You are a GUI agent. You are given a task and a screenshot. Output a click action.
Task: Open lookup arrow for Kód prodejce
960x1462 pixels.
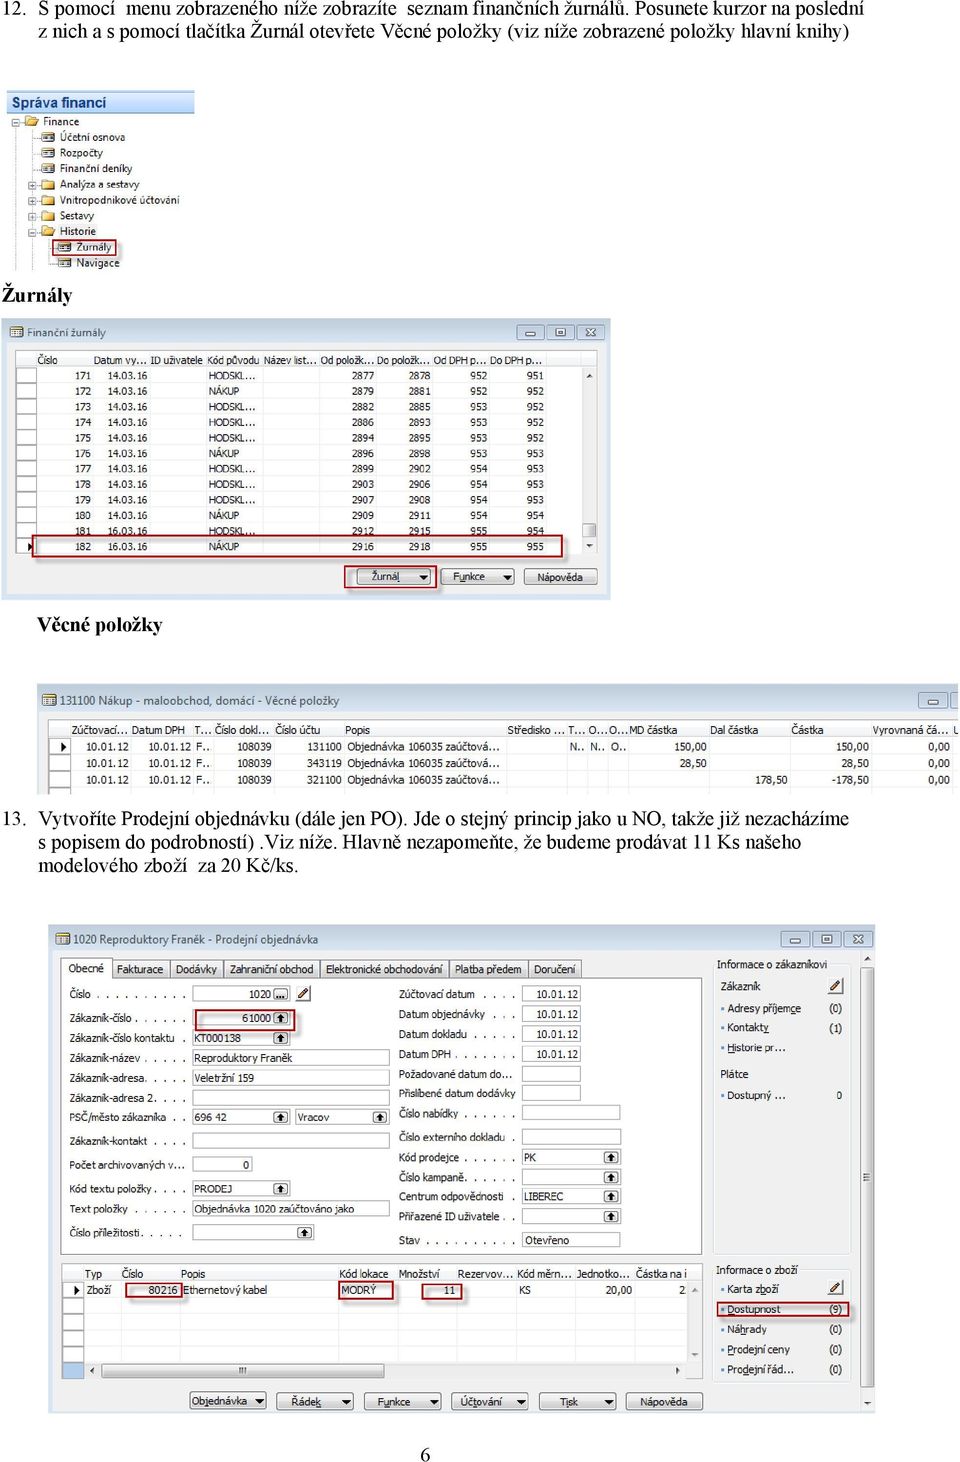[x=611, y=1157]
